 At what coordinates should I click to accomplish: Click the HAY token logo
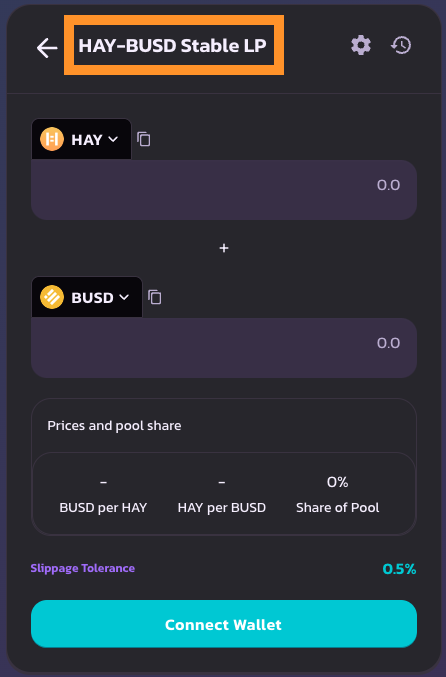click(x=52, y=139)
